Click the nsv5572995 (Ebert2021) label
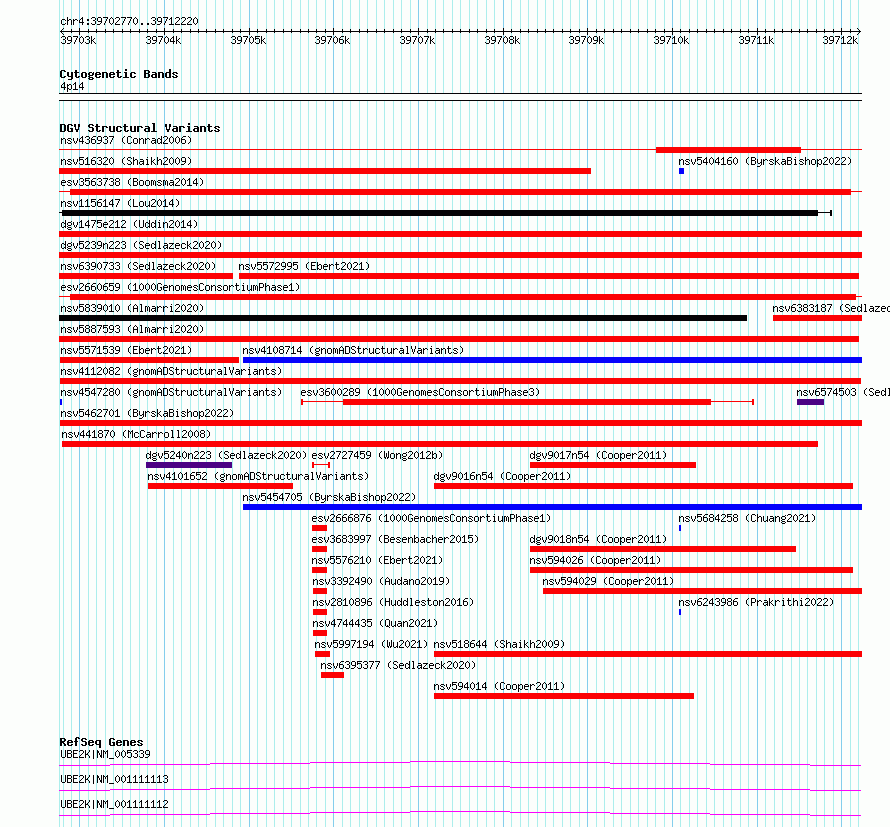The width and height of the screenshot is (890, 827). point(304,266)
